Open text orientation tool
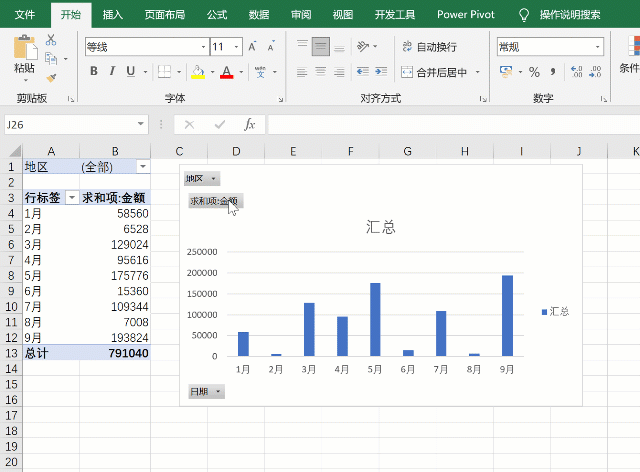Image resolution: width=640 pixels, height=472 pixels. (363, 46)
